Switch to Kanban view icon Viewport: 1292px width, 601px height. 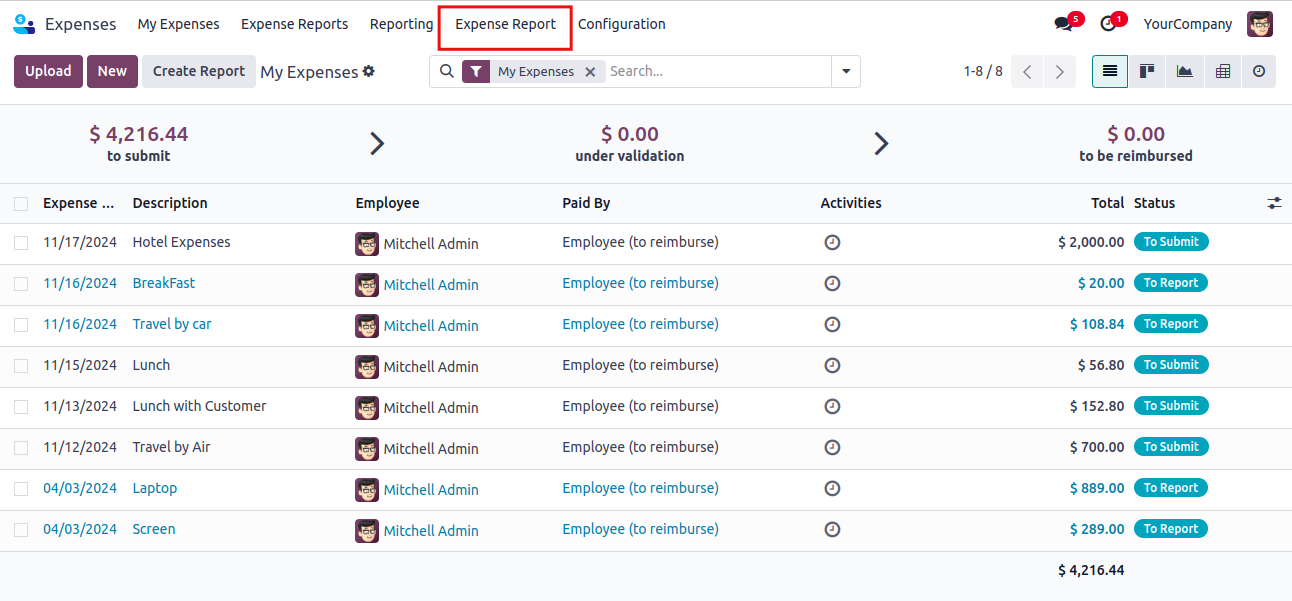point(1147,71)
